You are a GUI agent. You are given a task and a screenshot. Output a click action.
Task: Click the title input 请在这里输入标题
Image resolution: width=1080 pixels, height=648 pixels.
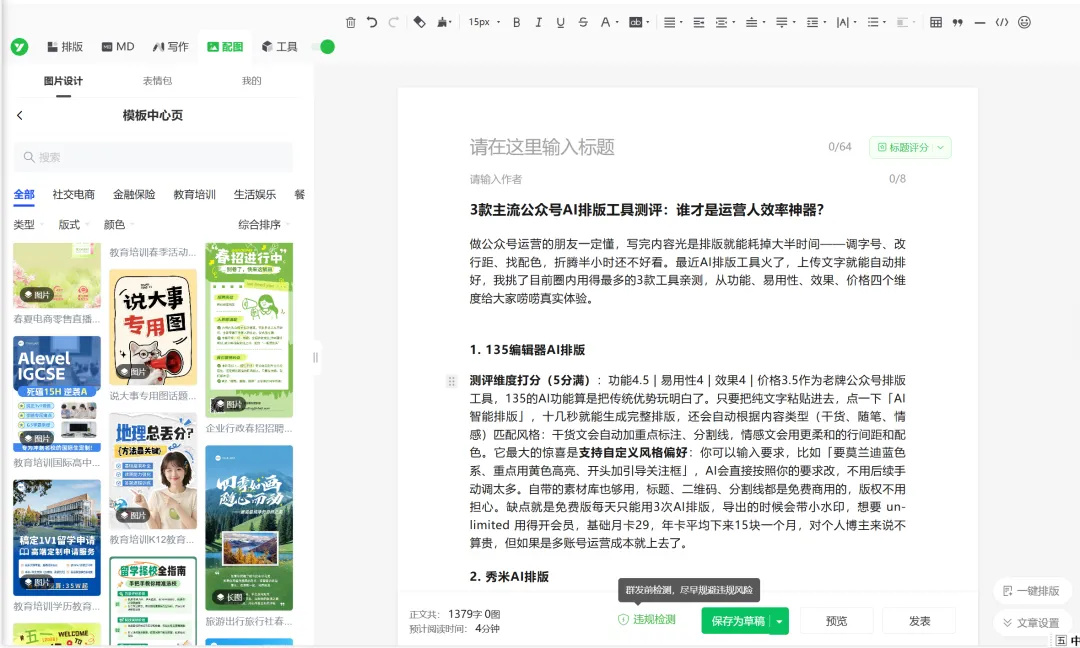point(542,147)
